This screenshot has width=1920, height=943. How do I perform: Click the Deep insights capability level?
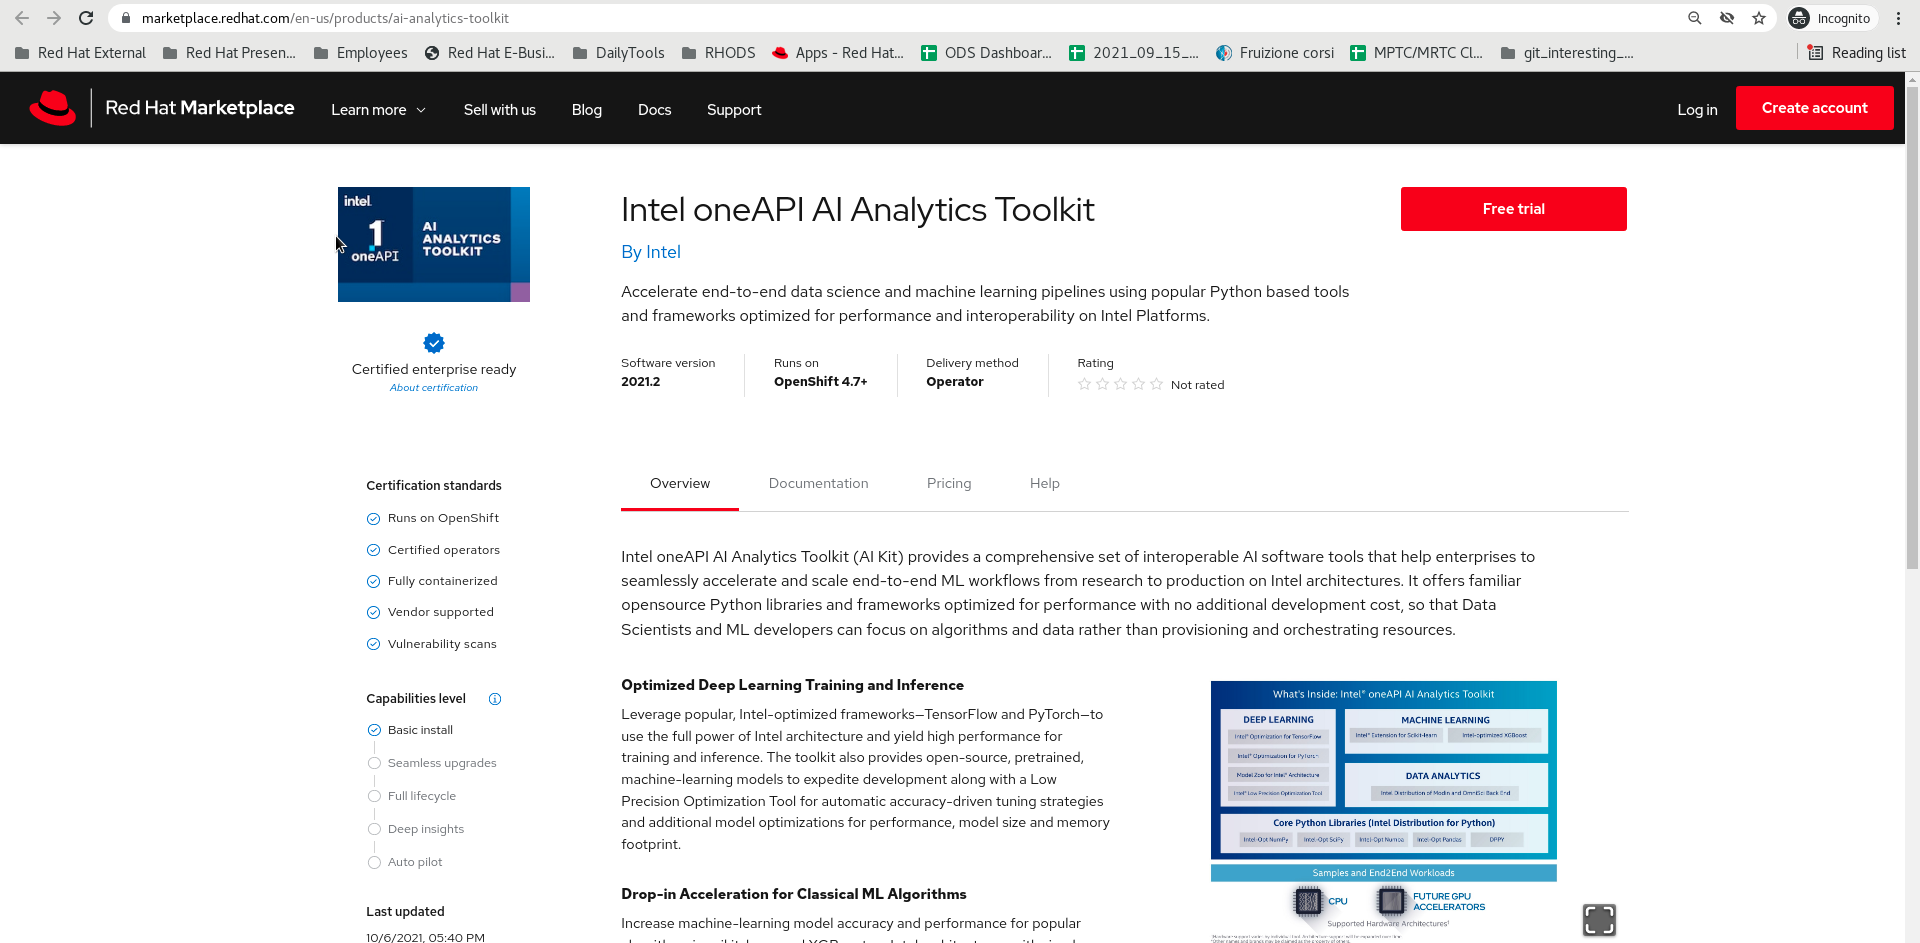[x=416, y=829]
